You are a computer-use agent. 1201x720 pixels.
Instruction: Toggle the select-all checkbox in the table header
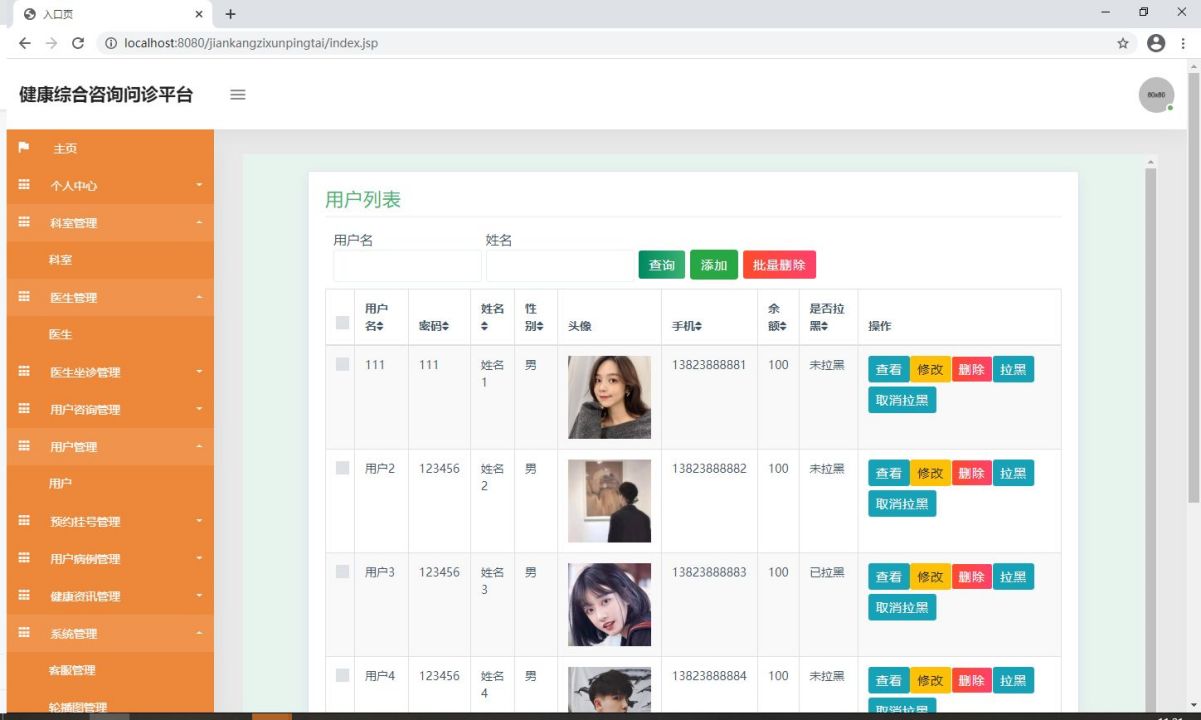click(343, 322)
